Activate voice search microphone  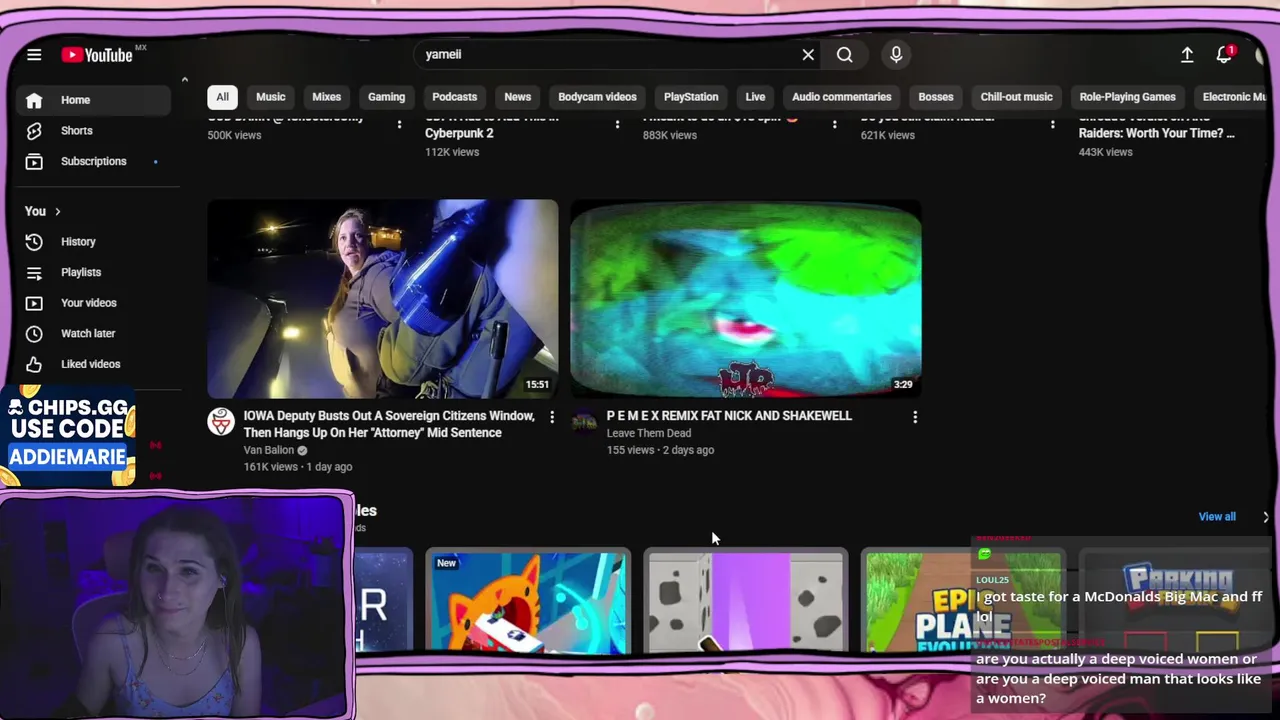point(896,55)
